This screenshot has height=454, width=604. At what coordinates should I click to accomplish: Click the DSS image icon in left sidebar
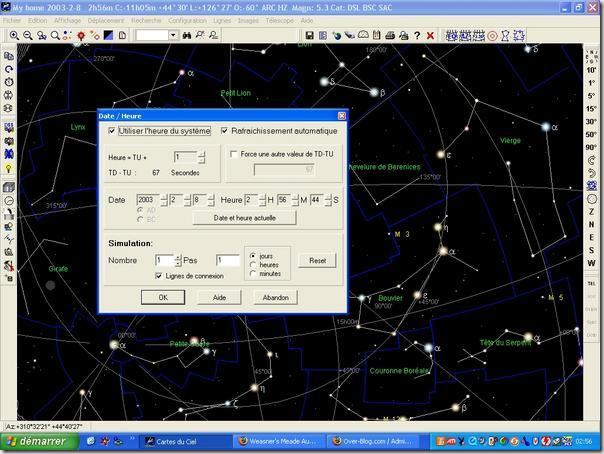pos(8,127)
